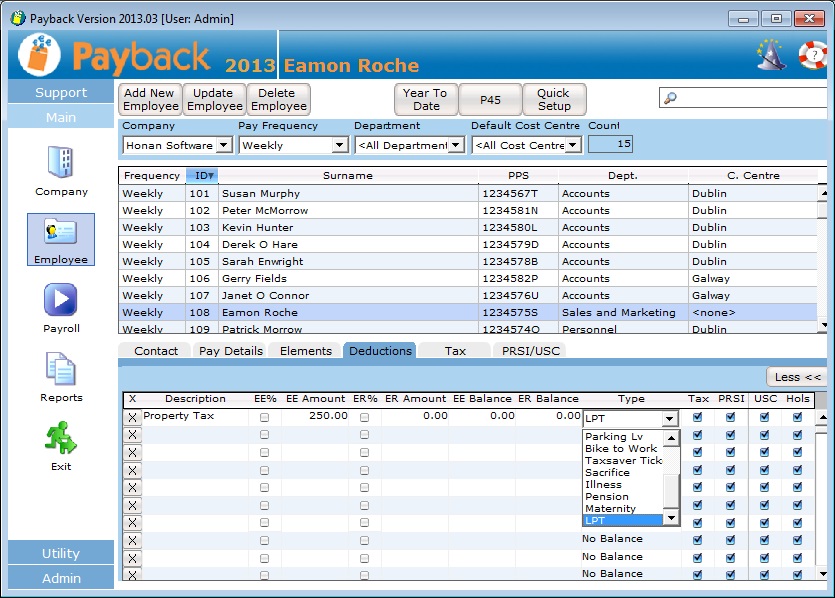Expand the Department filter dropdown
Screen dimensions: 835x598
pos(456,146)
